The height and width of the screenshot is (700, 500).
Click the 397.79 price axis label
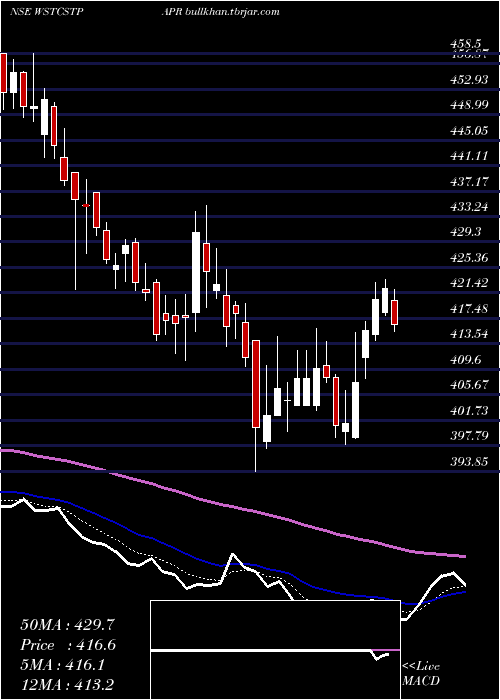(x=470, y=437)
